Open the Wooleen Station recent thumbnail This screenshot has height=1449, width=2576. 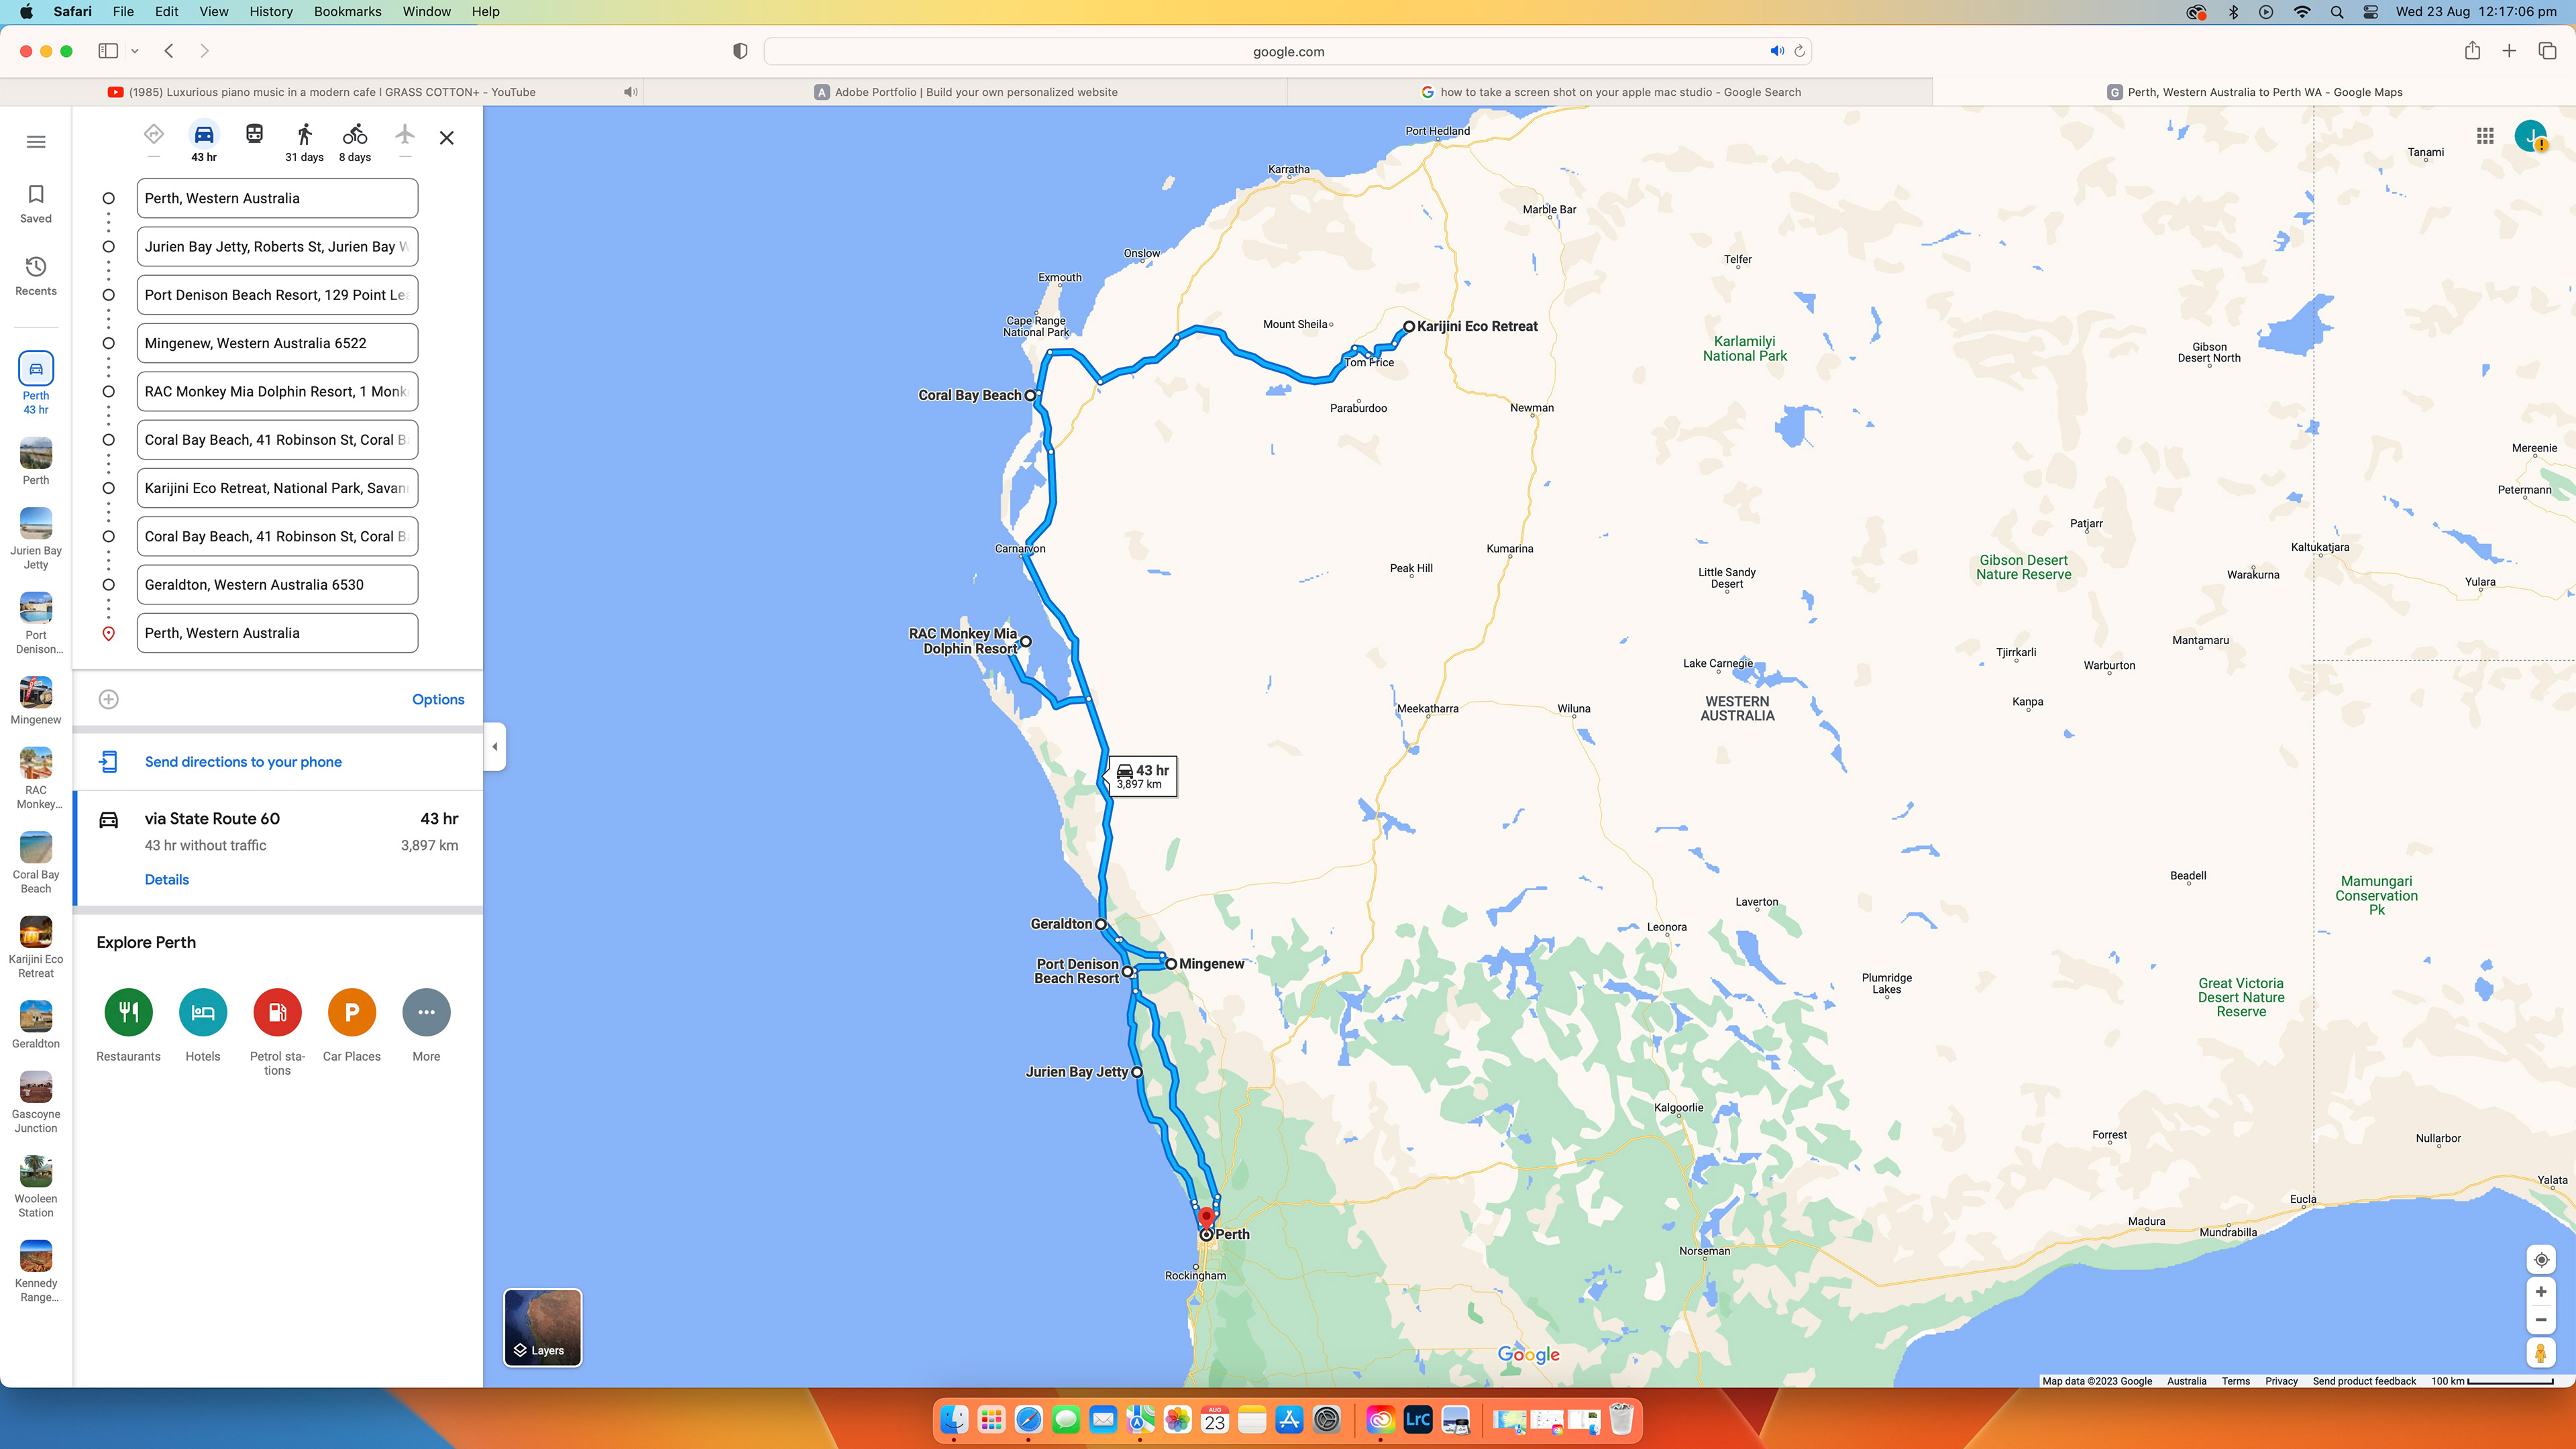tap(36, 1187)
